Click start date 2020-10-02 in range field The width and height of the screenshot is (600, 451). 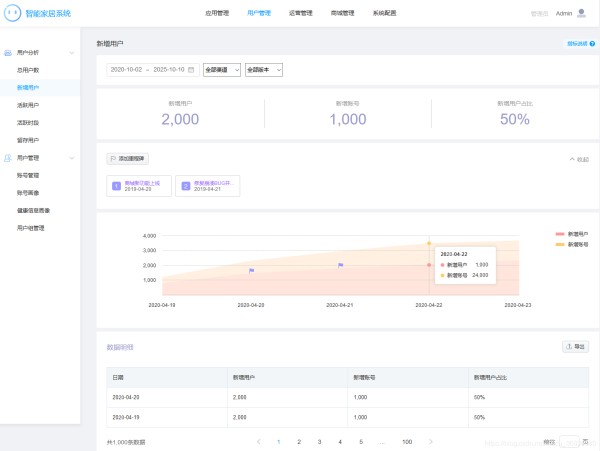pos(126,70)
